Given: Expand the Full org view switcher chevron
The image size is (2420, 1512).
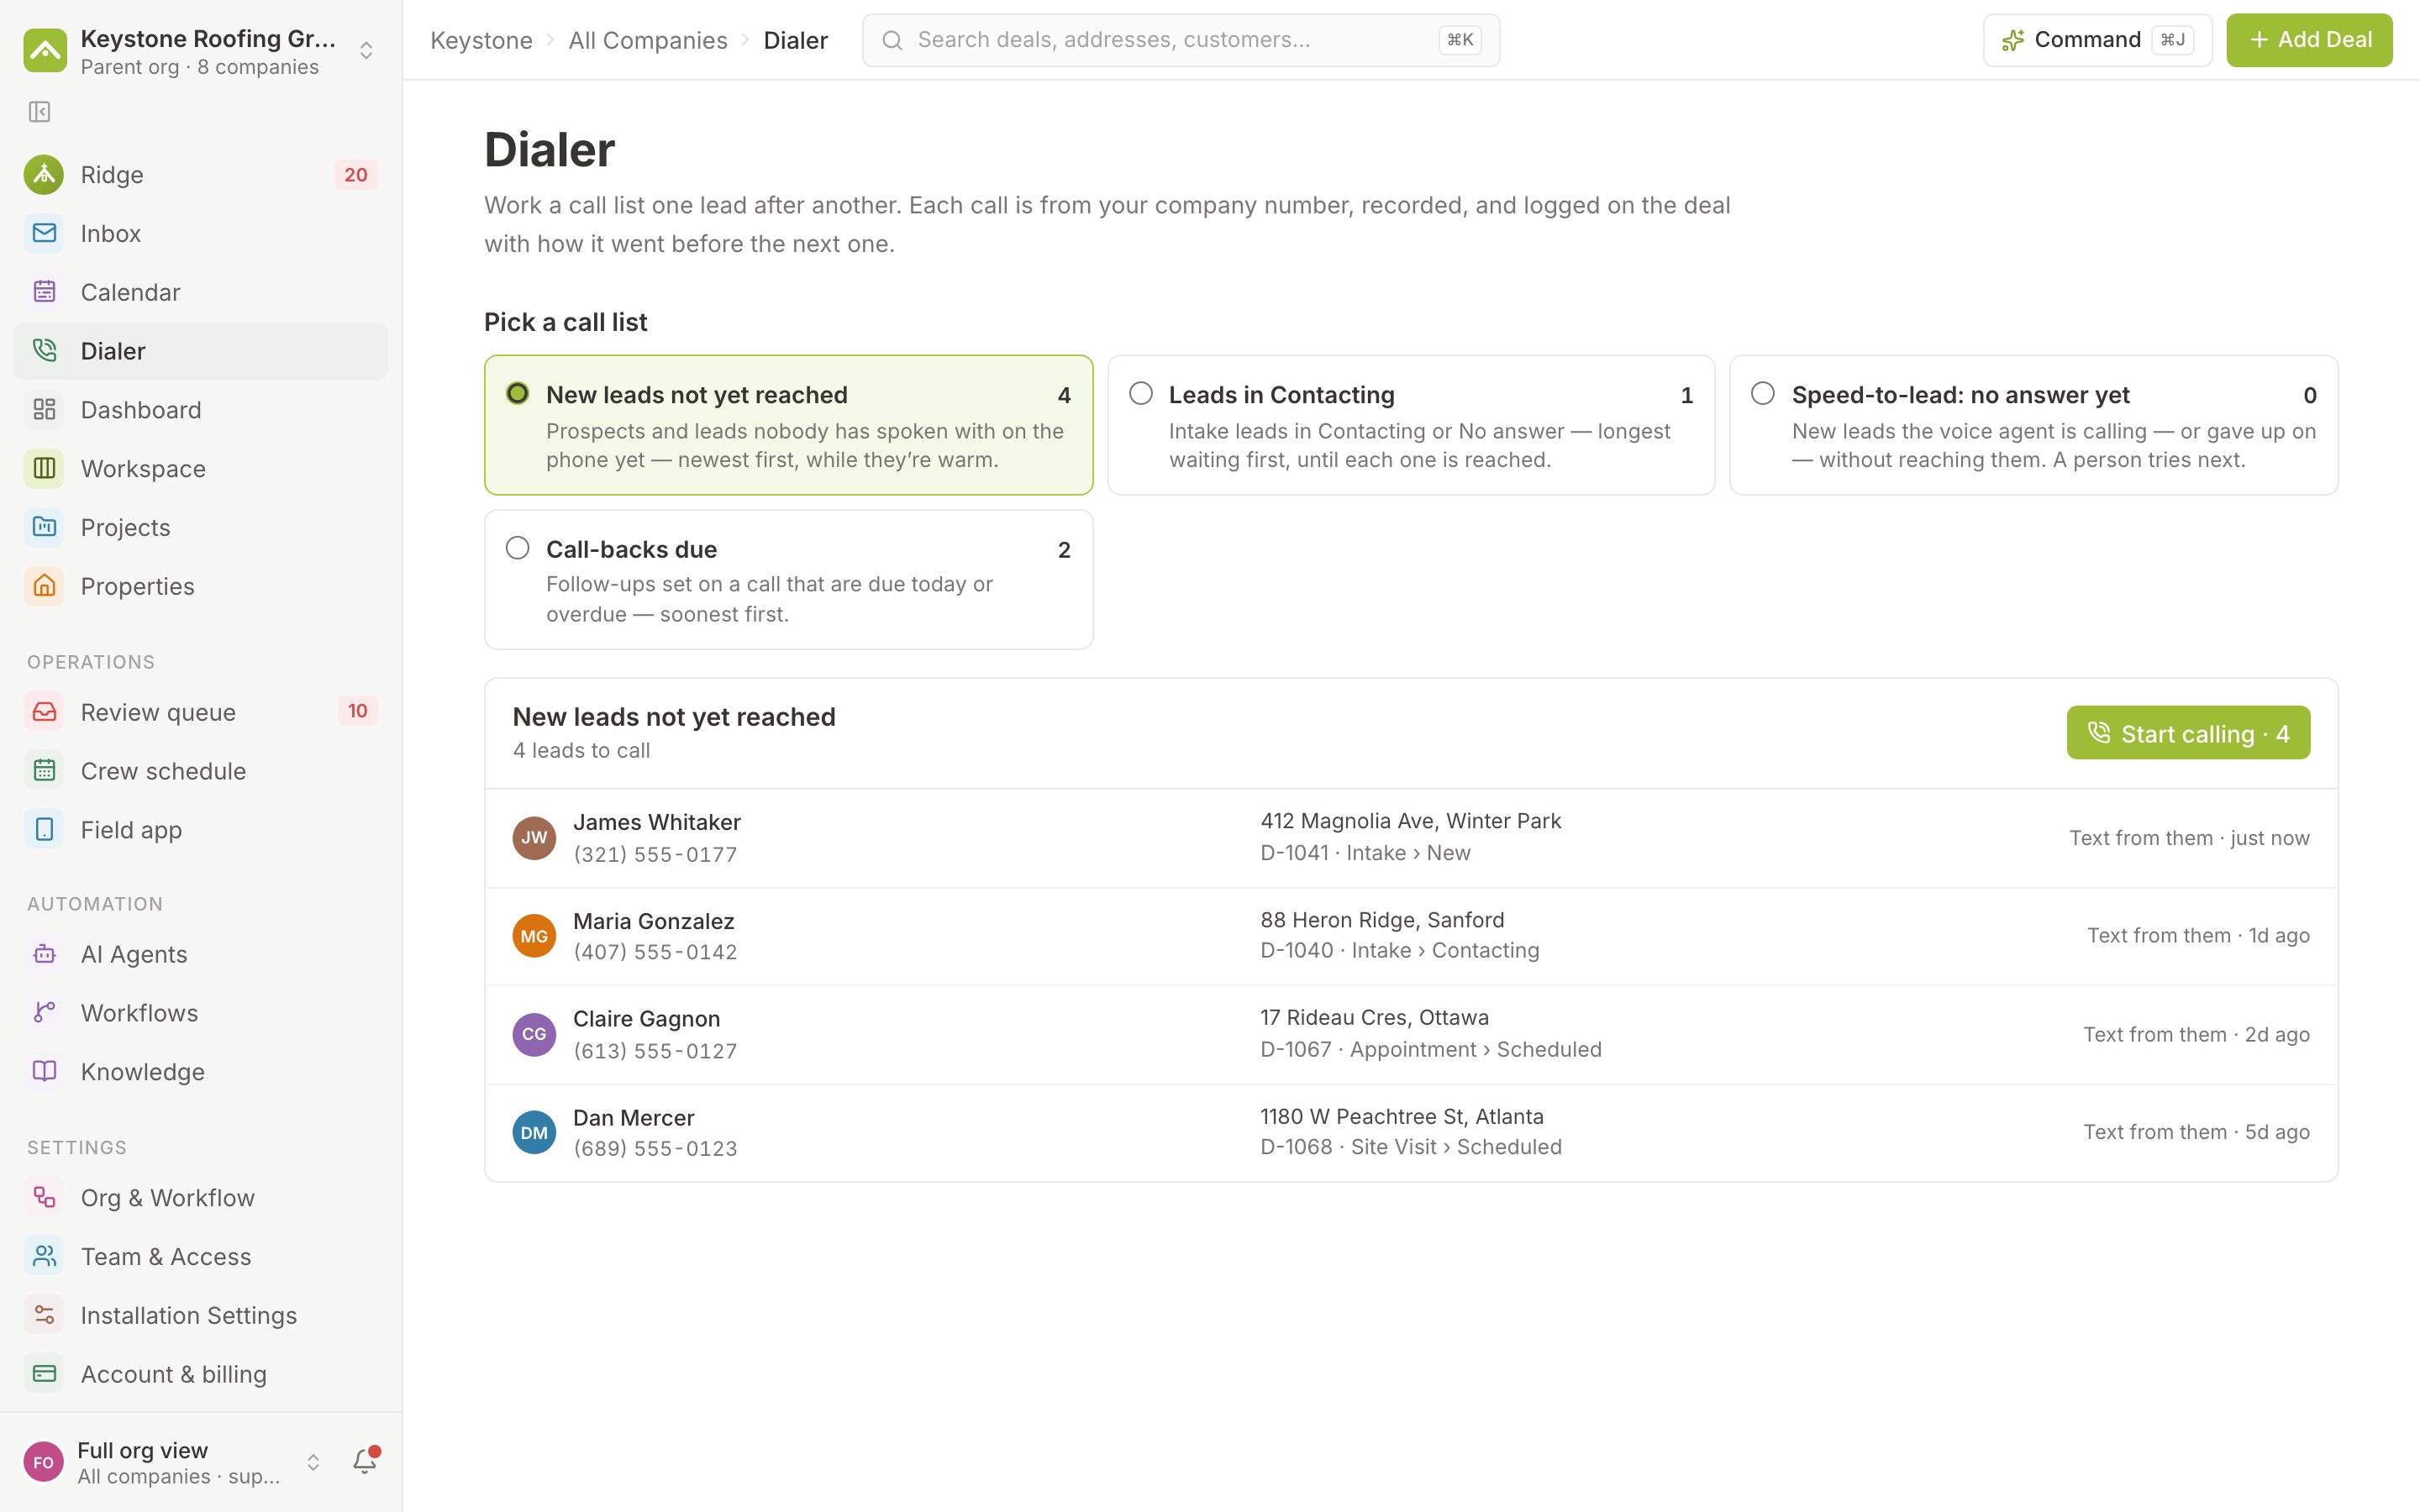Looking at the screenshot, I should click(313, 1462).
